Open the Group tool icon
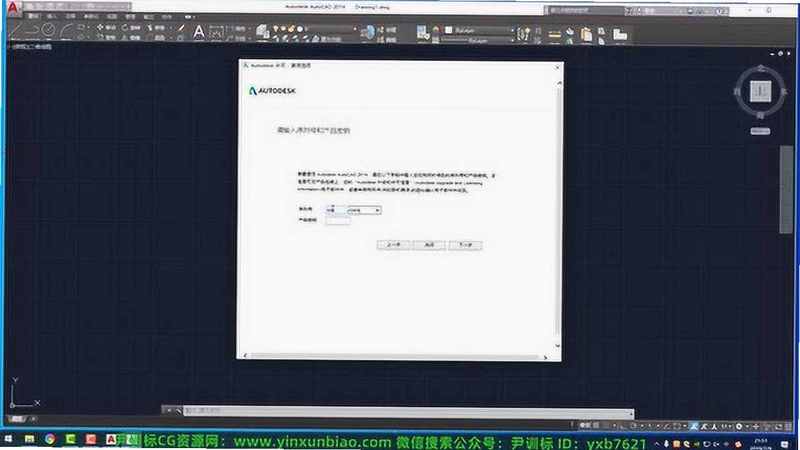This screenshot has height=450, width=800. [523, 34]
